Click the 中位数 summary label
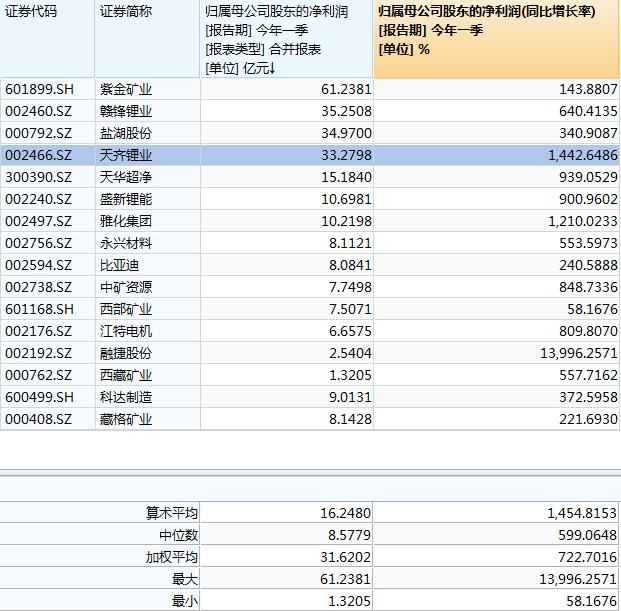This screenshot has width=621, height=611. tap(178, 535)
